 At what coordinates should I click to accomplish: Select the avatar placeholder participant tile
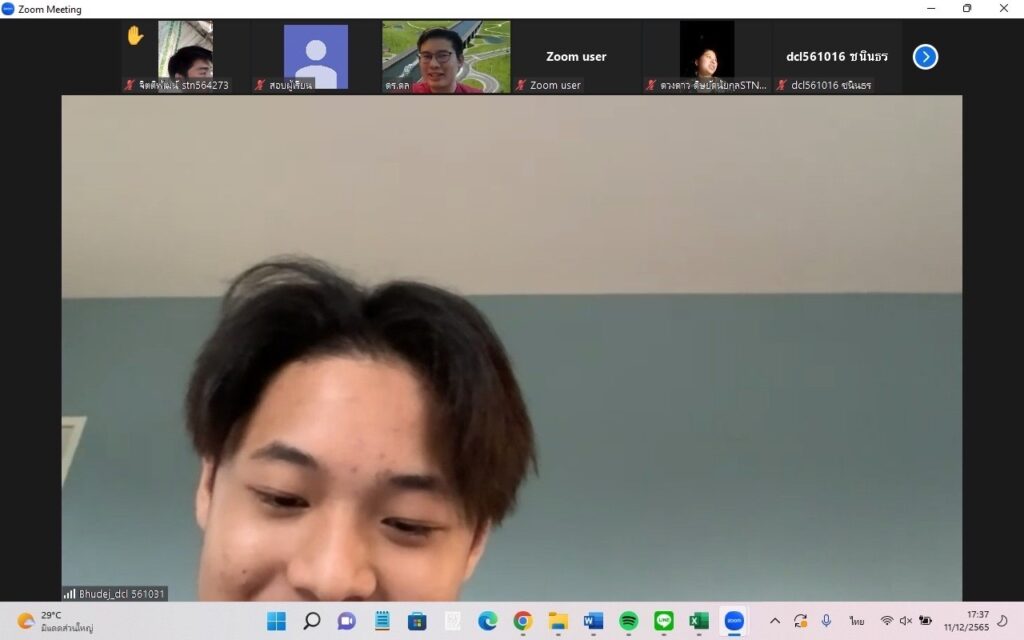[x=315, y=55]
